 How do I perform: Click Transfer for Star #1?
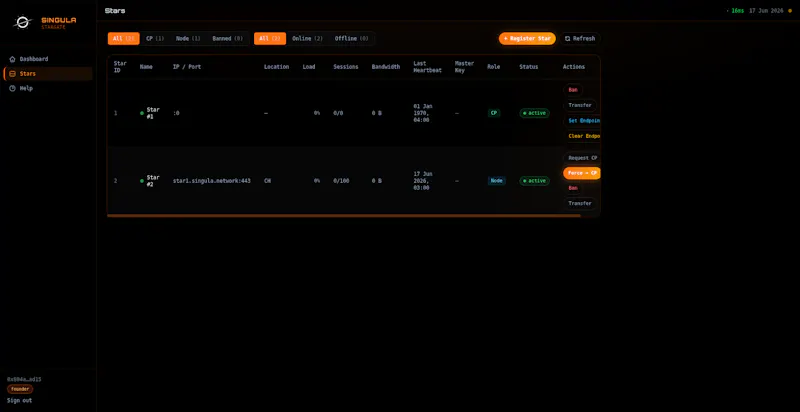(580, 106)
